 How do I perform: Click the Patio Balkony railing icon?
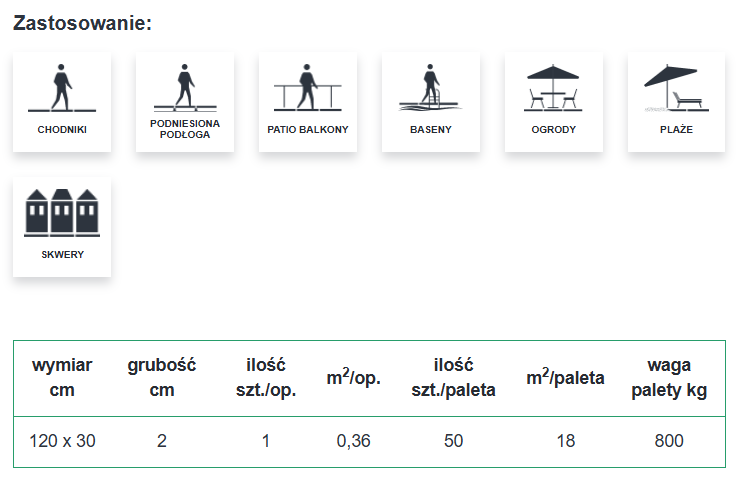(x=307, y=88)
